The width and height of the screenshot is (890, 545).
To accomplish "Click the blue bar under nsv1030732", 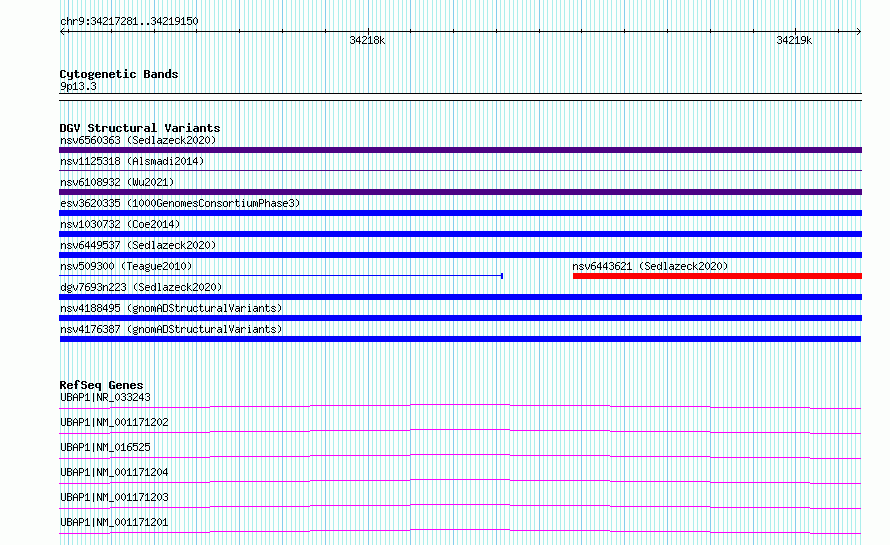I will click(460, 234).
